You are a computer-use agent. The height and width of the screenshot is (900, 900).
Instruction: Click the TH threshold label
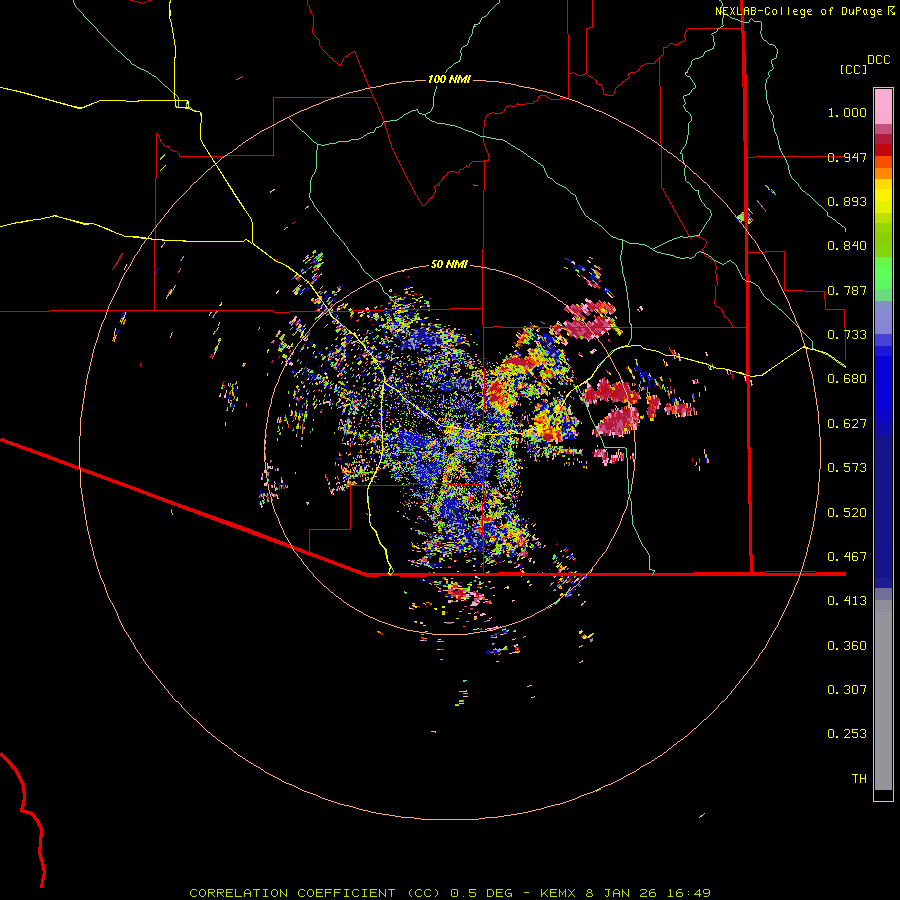[859, 779]
